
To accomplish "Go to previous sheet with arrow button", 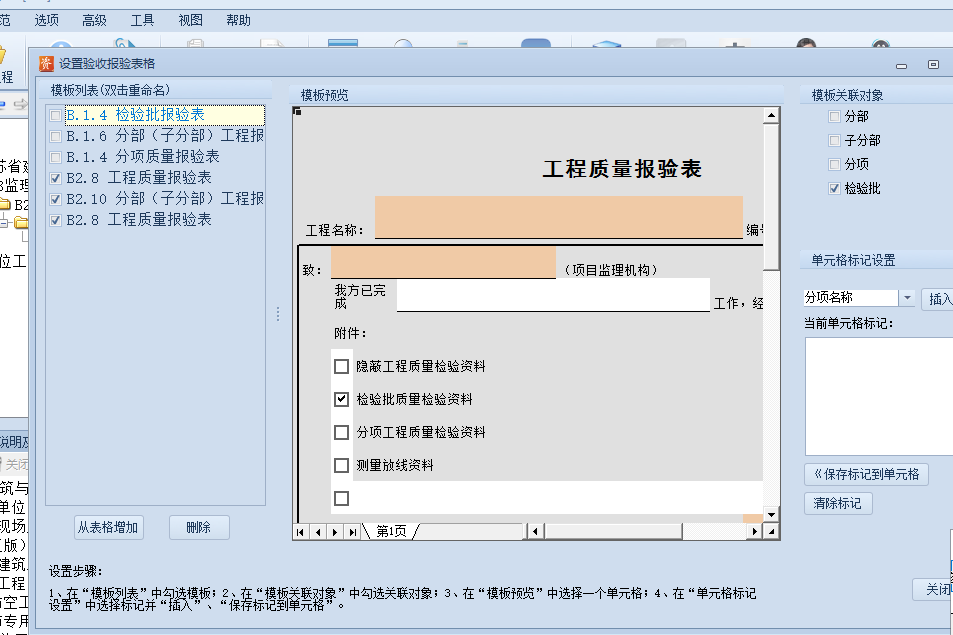I will (318, 532).
